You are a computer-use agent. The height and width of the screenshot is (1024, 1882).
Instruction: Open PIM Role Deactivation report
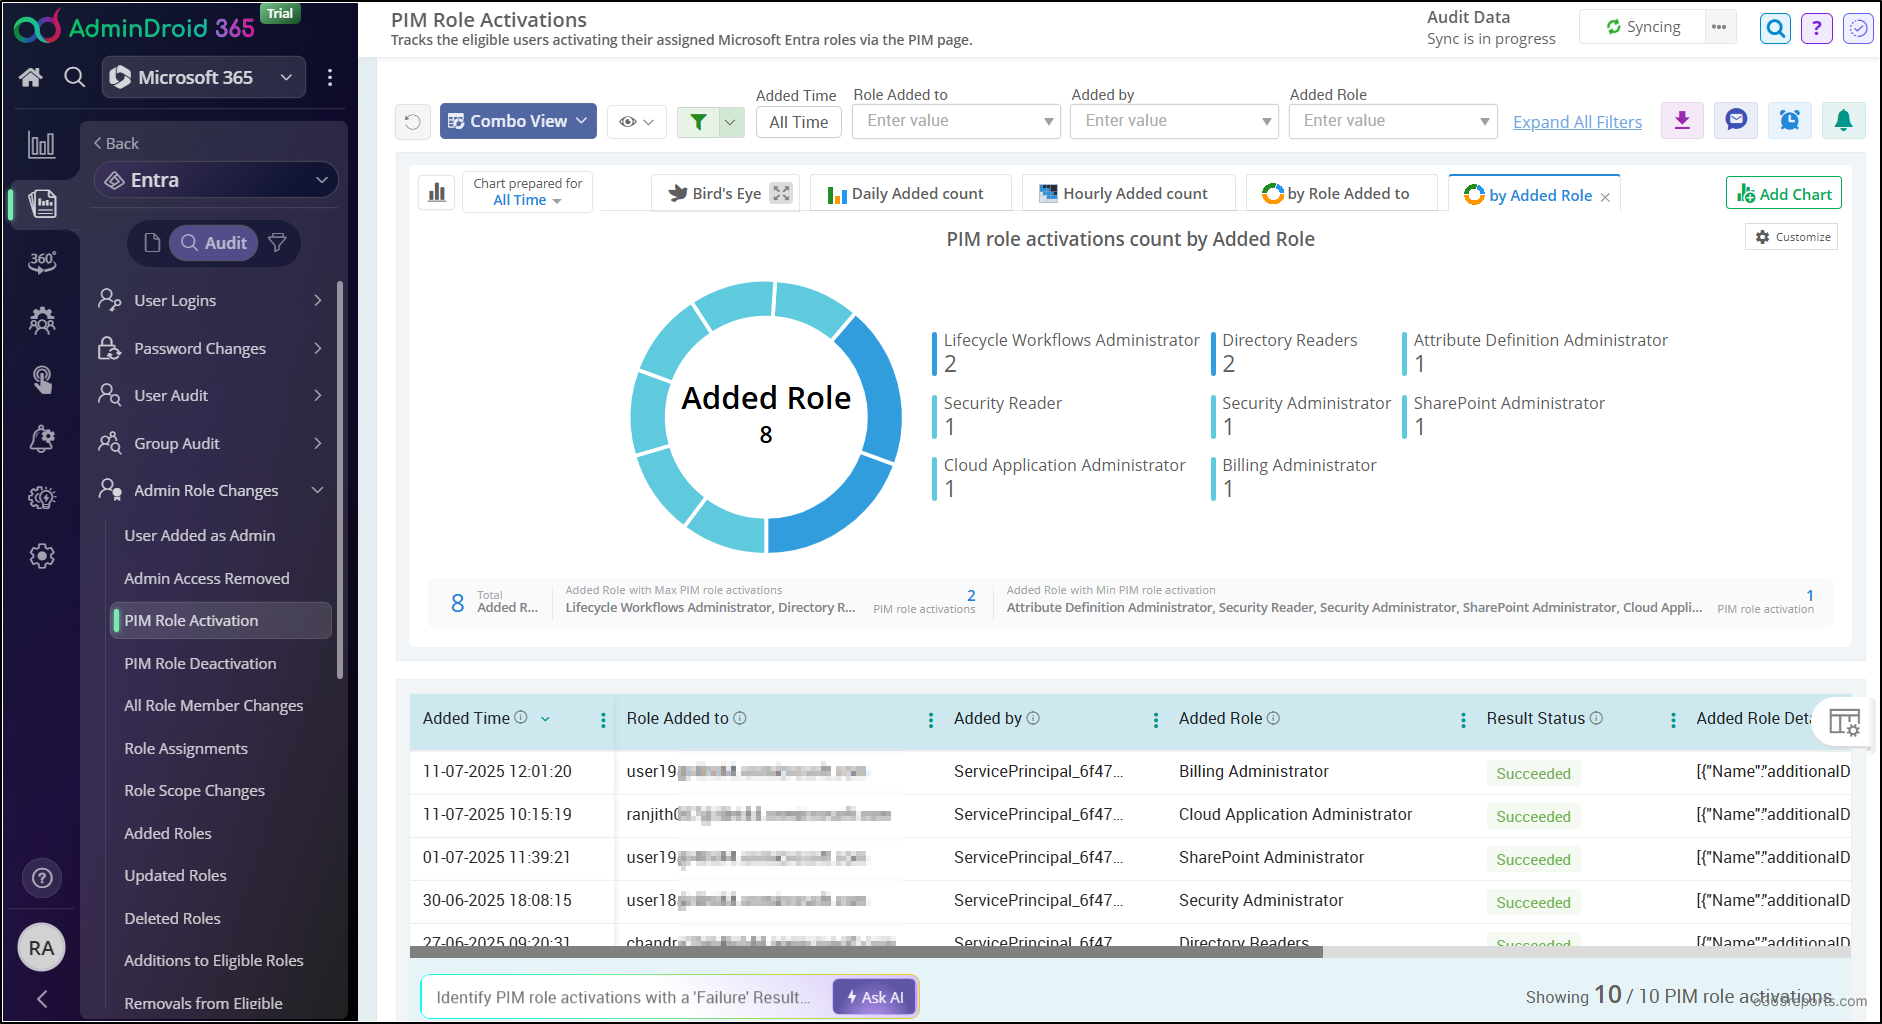click(200, 663)
